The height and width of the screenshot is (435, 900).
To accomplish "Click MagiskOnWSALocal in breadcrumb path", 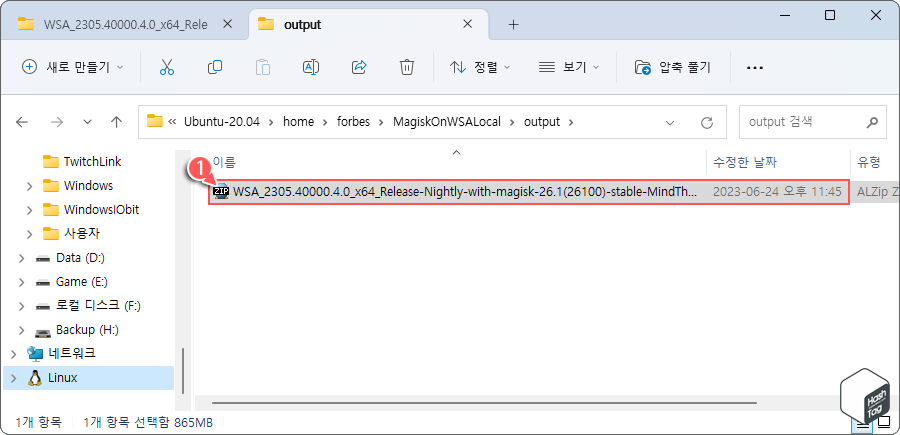I will [448, 122].
